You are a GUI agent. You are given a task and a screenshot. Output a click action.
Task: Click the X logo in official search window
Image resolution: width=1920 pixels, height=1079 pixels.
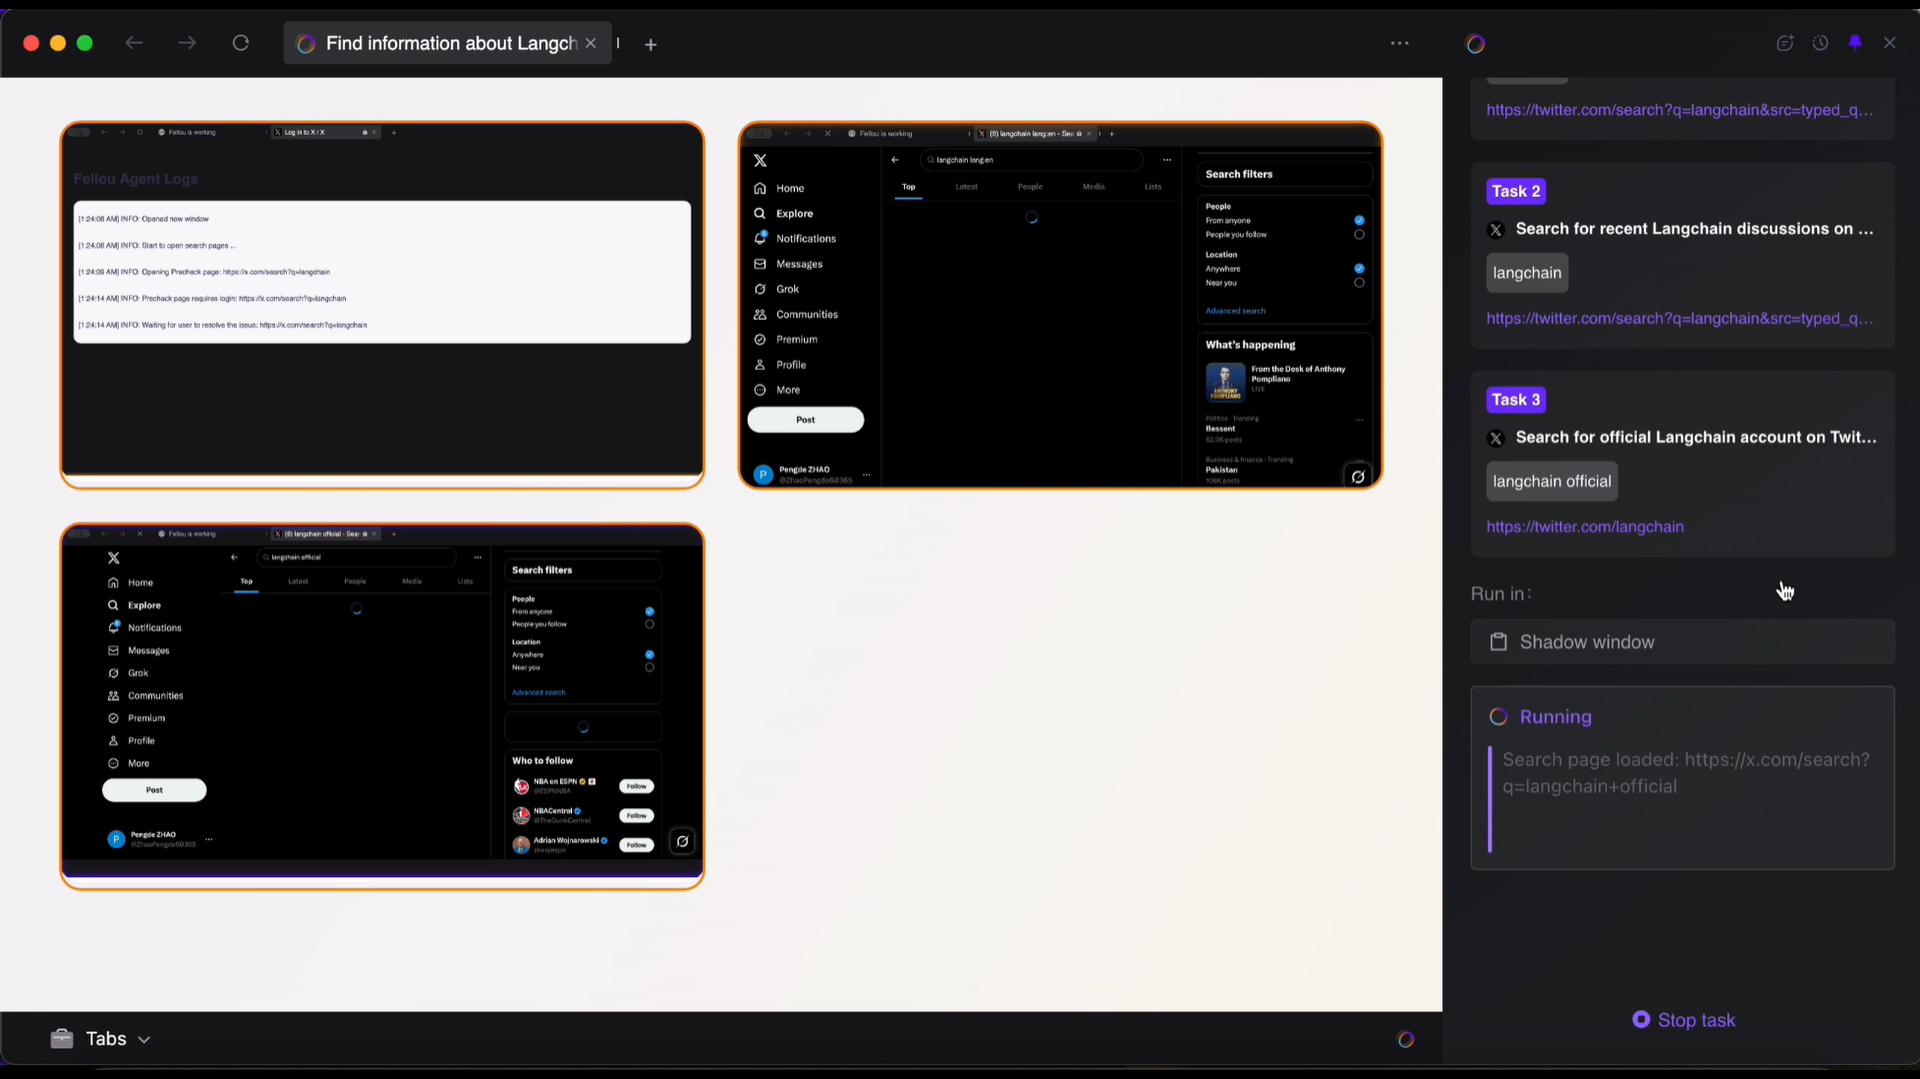point(114,558)
